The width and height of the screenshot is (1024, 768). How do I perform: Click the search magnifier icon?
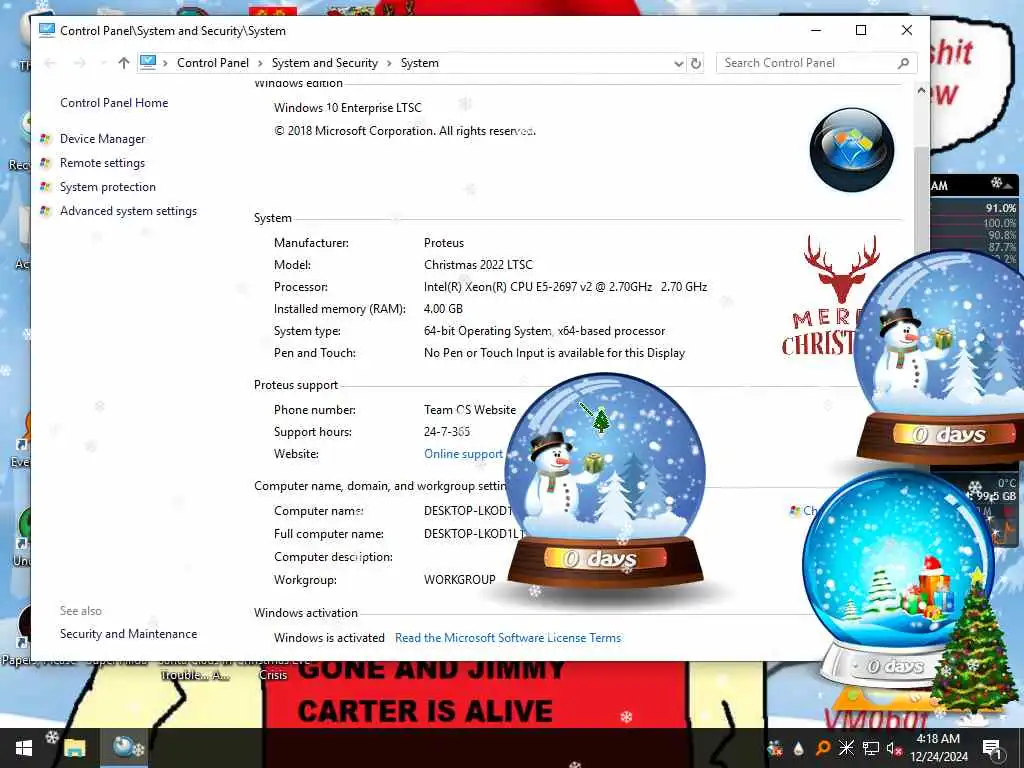[903, 63]
